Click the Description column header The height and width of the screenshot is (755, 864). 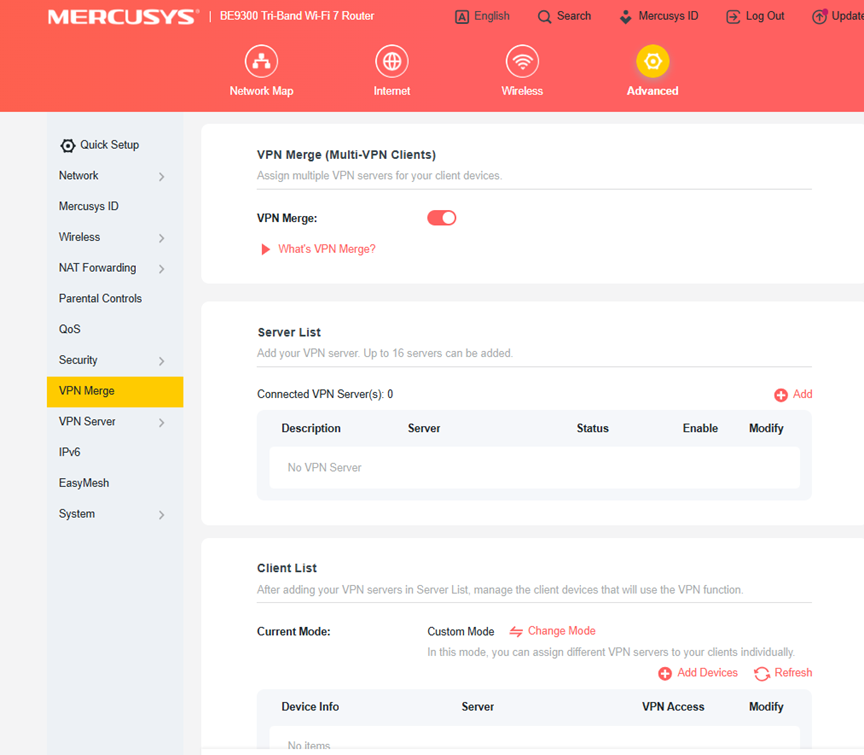point(311,428)
